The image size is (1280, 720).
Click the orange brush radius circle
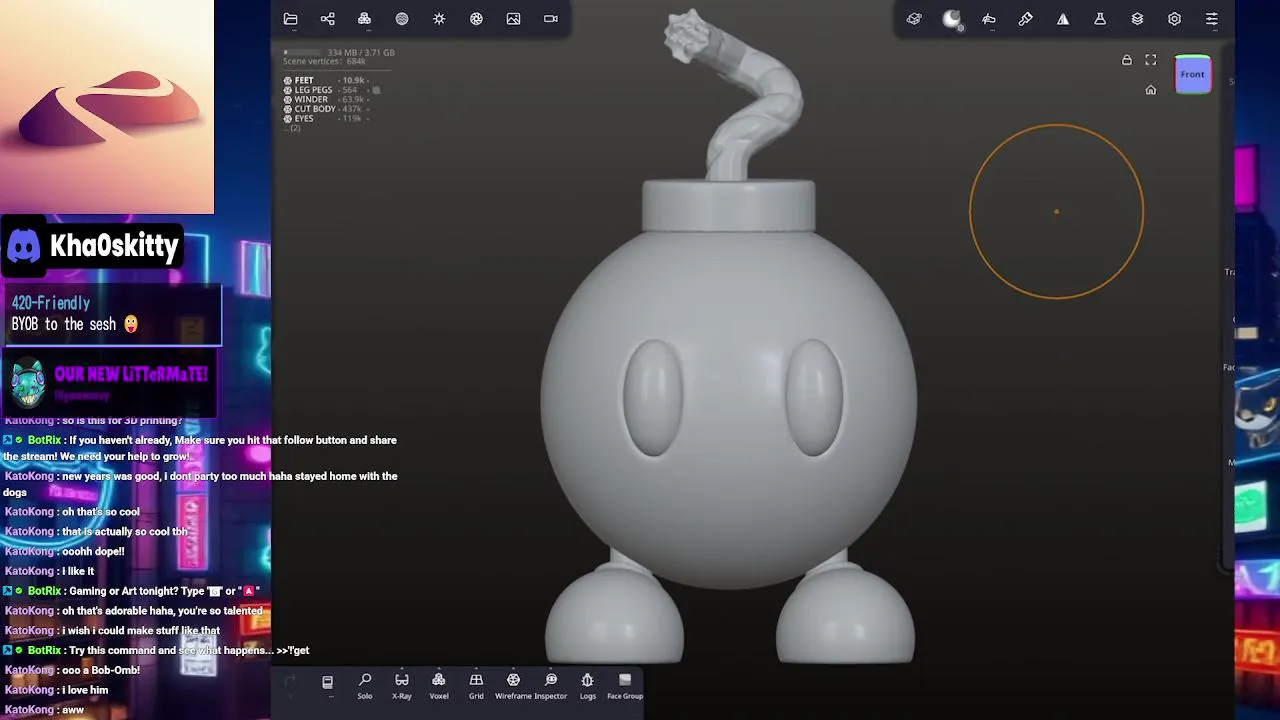coord(1057,212)
